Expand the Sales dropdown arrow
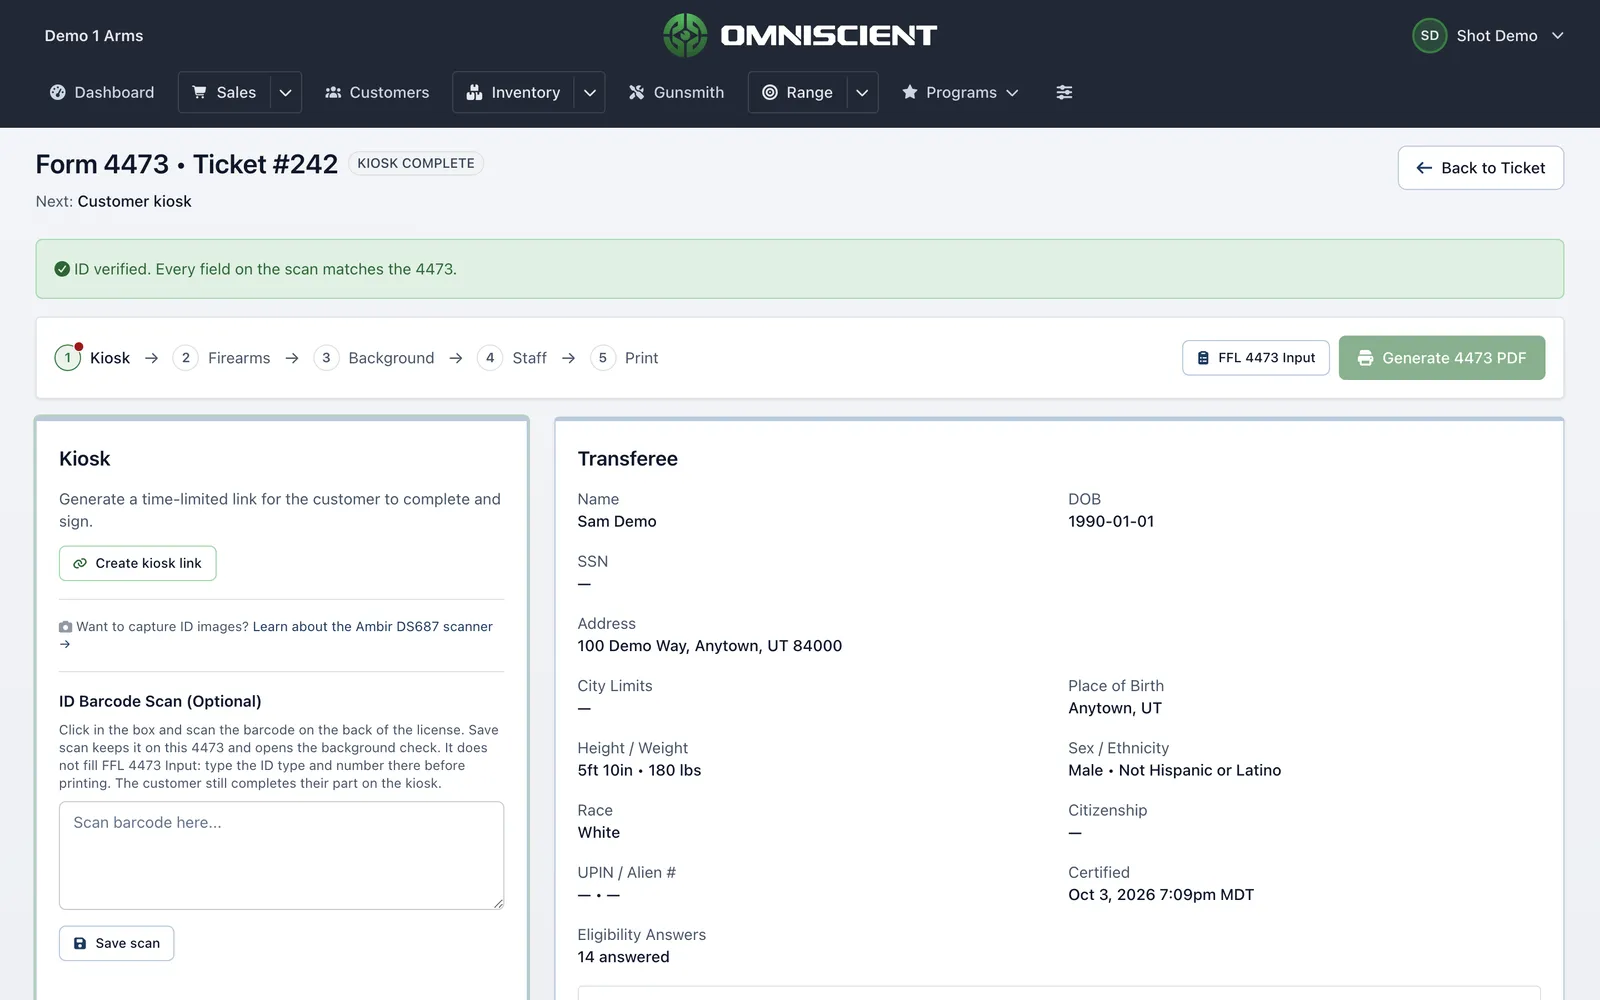 pos(285,92)
